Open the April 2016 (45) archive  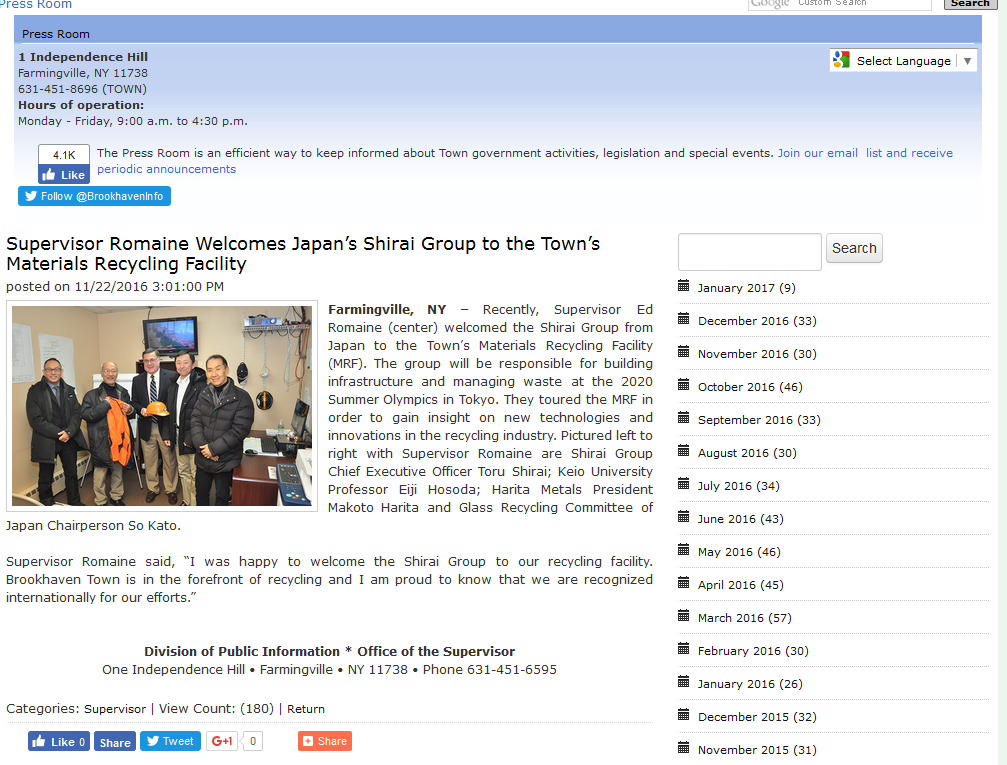[x=740, y=585]
